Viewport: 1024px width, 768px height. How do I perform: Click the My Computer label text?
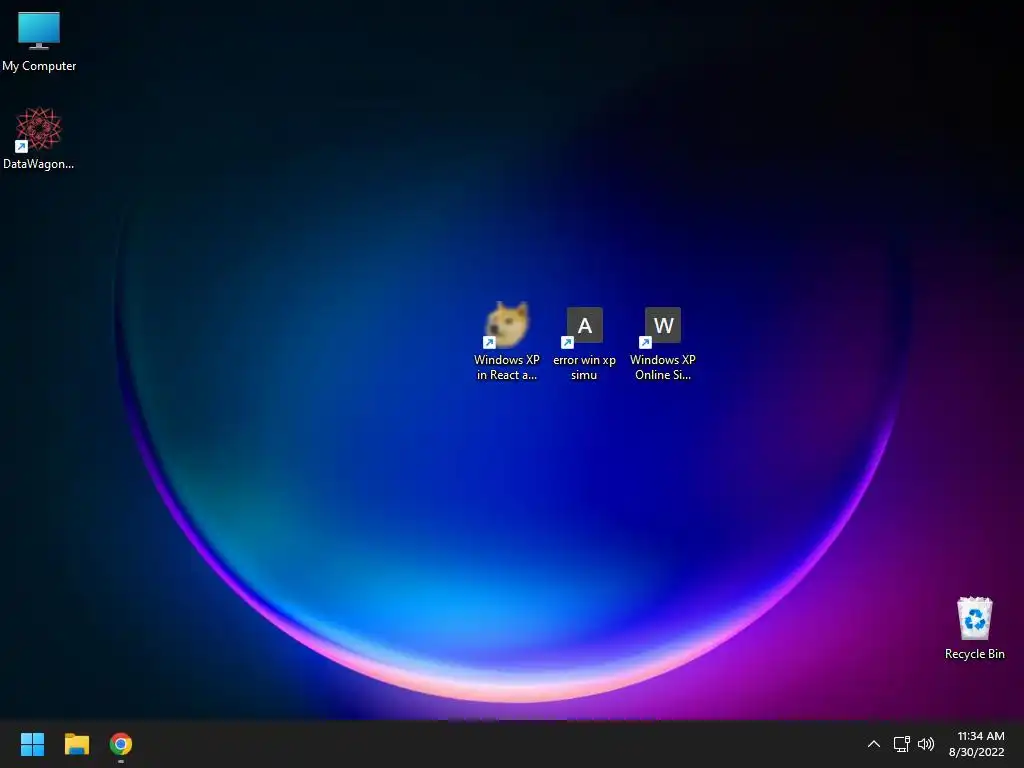pos(39,66)
